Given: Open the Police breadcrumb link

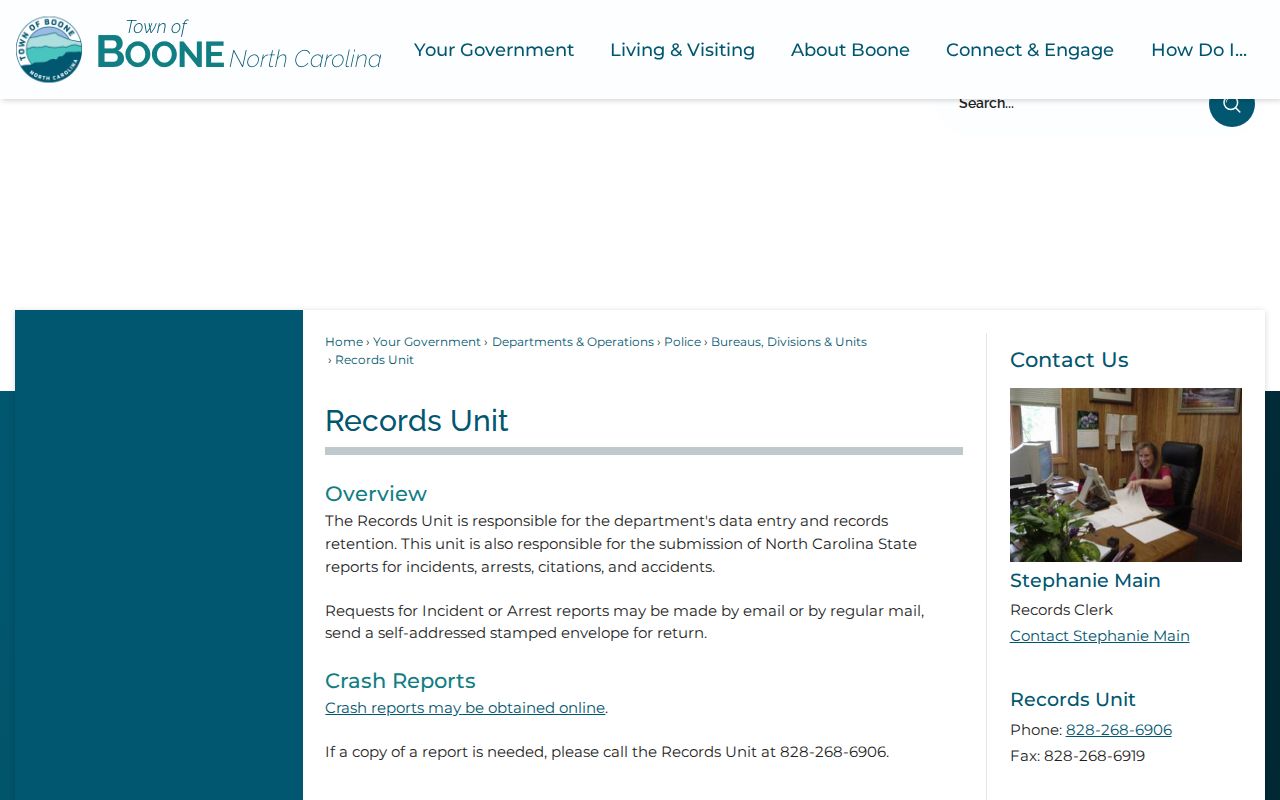Looking at the screenshot, I should [683, 342].
